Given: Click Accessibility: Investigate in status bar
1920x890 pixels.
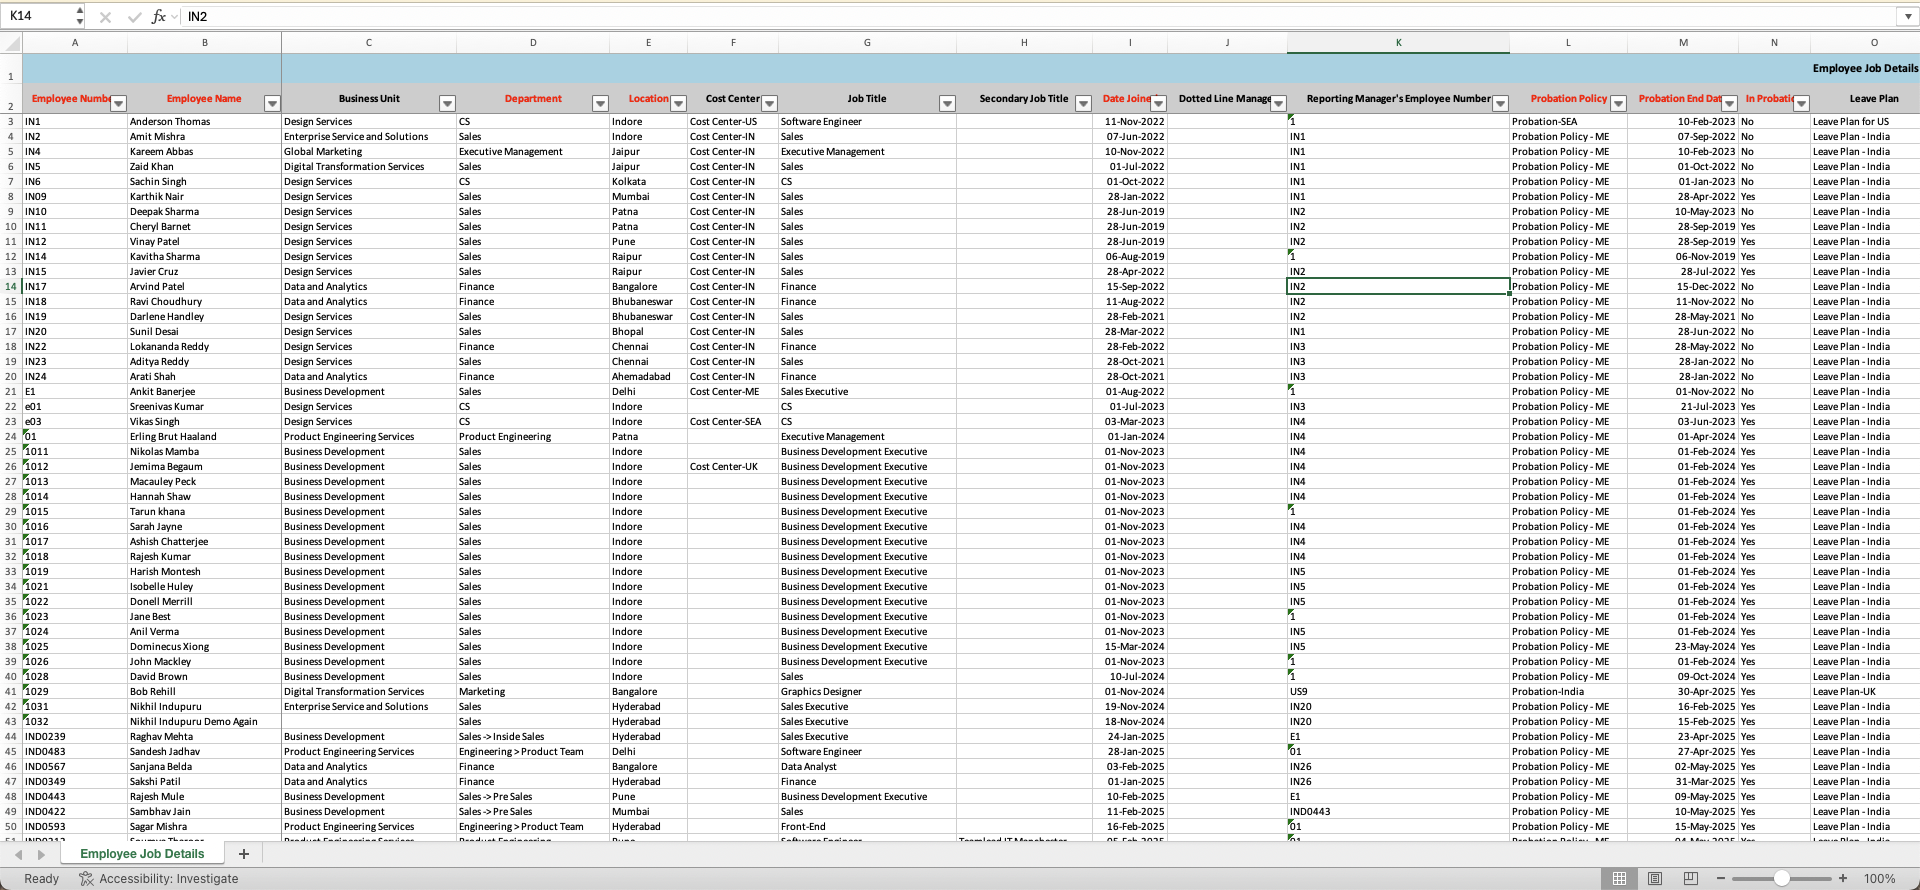Looking at the screenshot, I should pyautogui.click(x=159, y=879).
